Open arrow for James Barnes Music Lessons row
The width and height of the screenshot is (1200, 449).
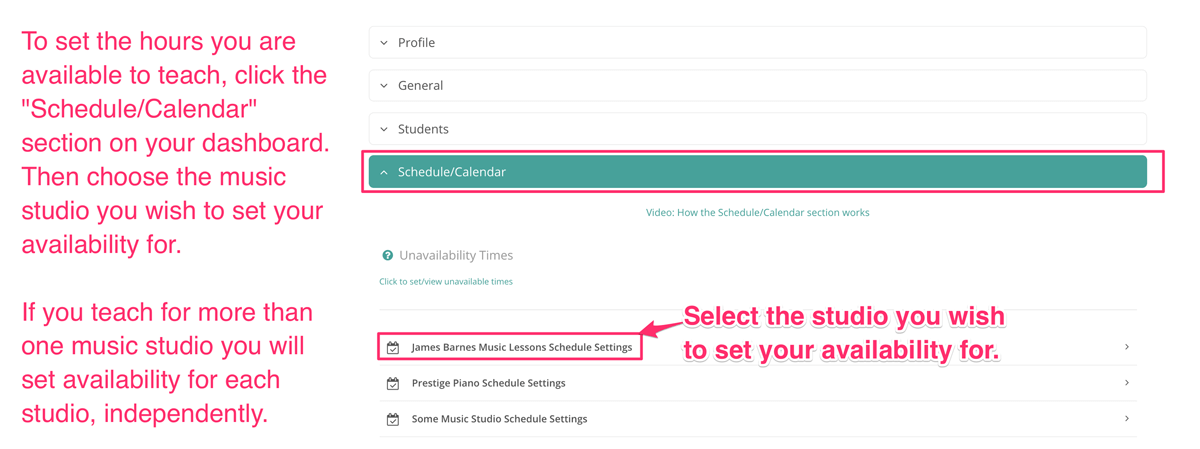tap(1126, 347)
